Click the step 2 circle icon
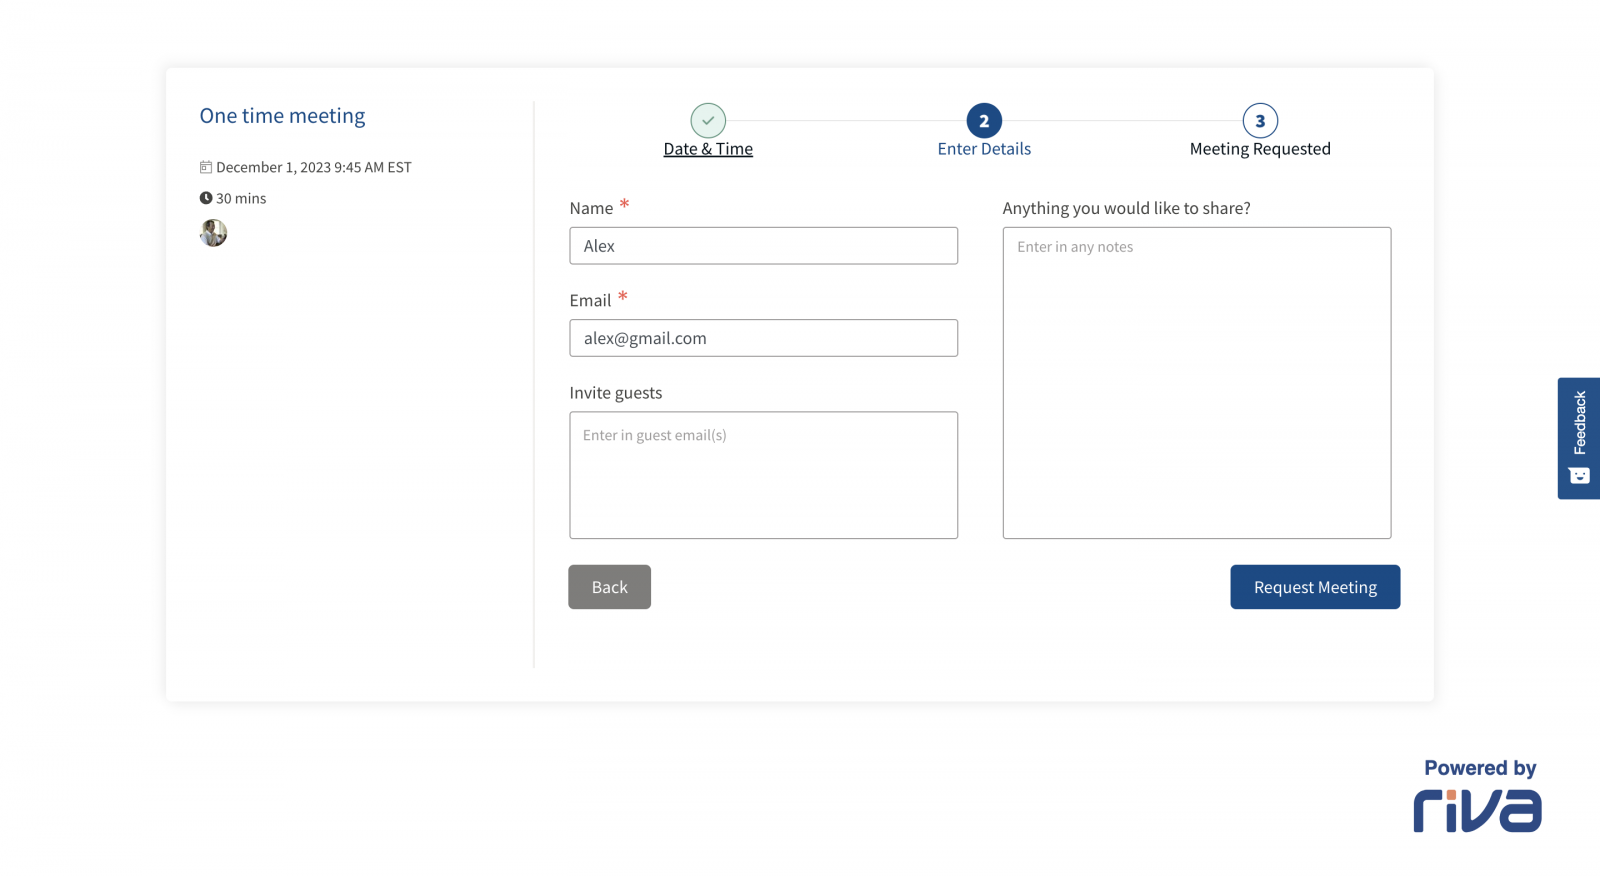This screenshot has width=1600, height=876. pos(984,120)
